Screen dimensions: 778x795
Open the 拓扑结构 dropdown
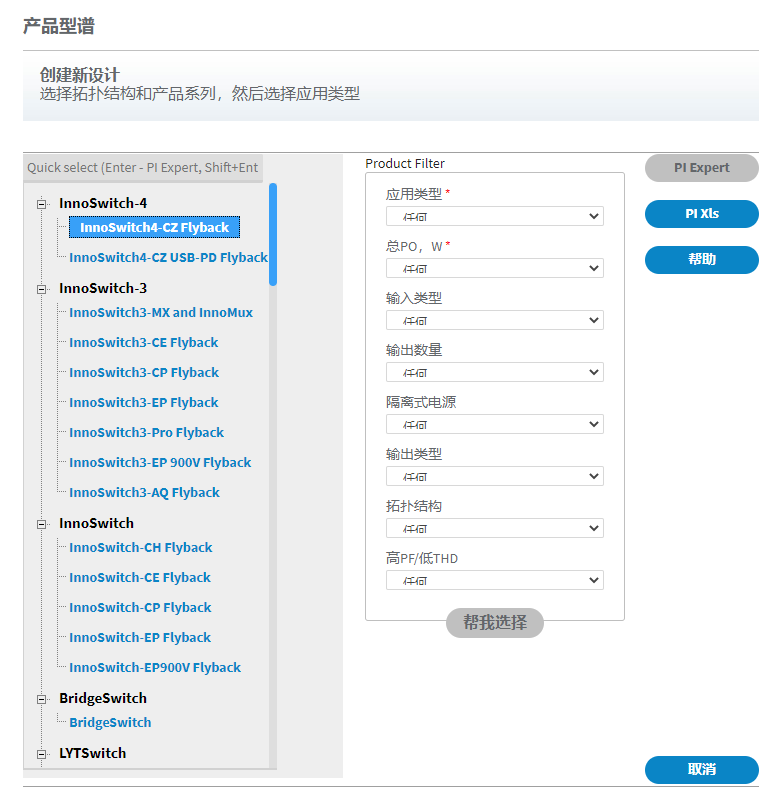click(494, 528)
